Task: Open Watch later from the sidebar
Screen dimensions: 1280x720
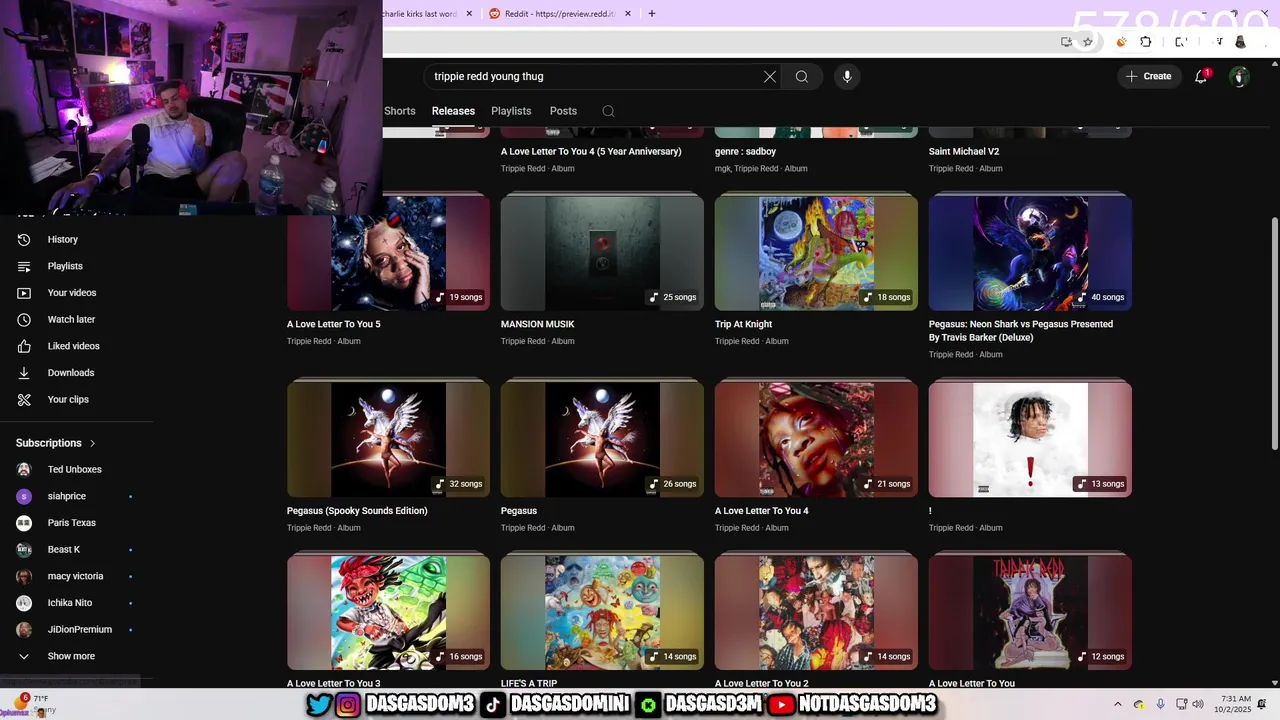Action: [x=71, y=319]
